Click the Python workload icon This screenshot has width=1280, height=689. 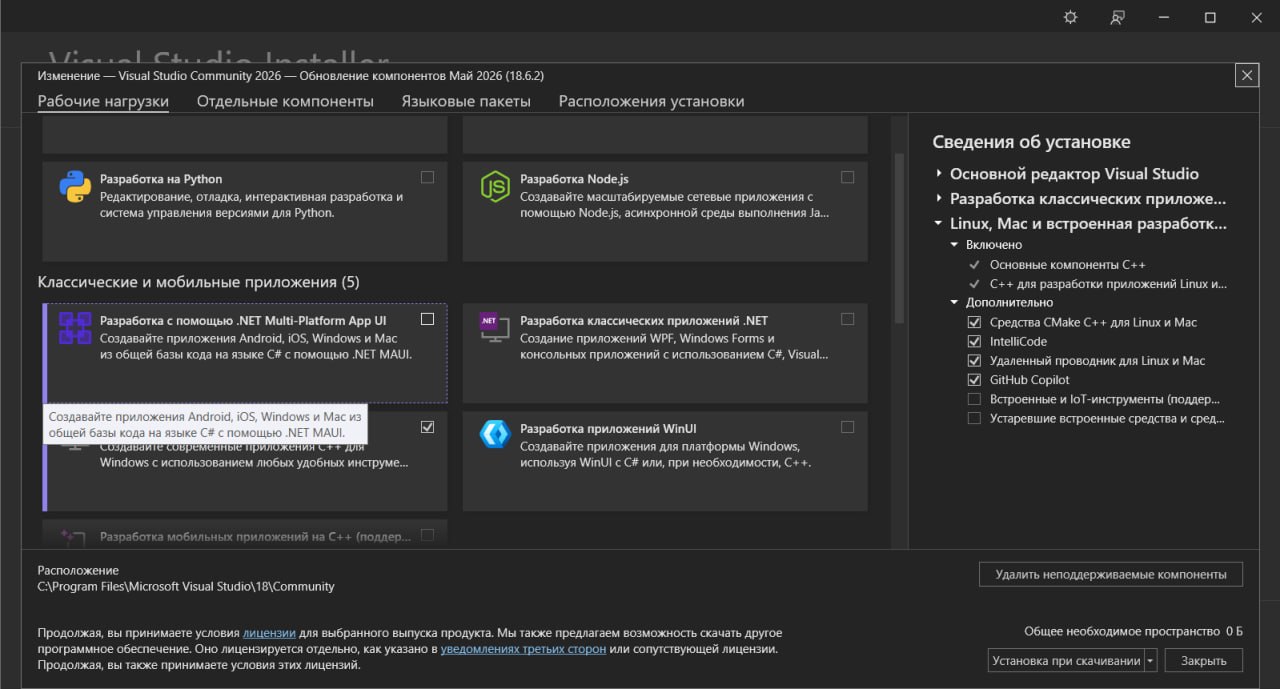[x=75, y=187]
